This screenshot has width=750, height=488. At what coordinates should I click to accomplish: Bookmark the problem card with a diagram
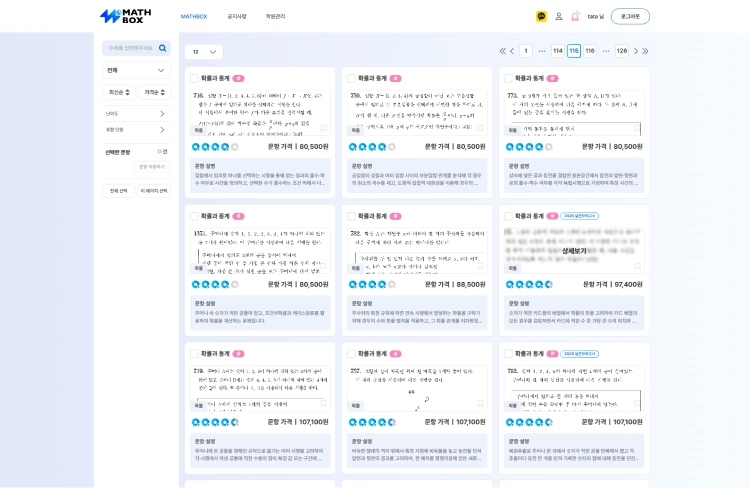480,404
